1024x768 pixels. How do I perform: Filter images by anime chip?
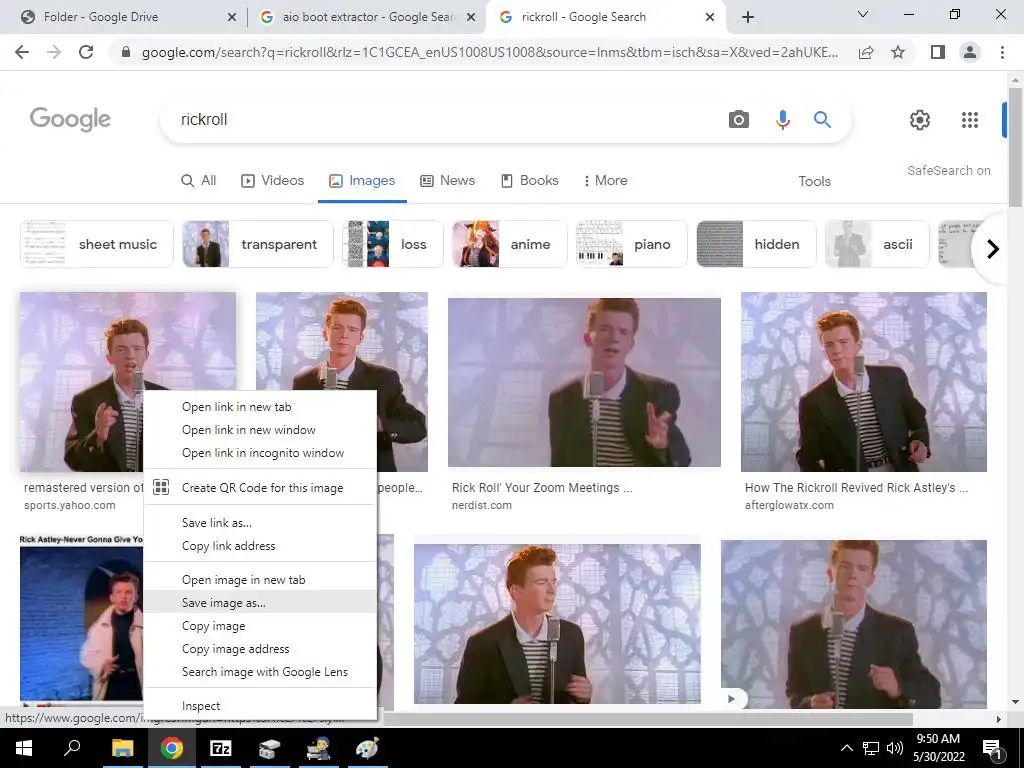[509, 244]
